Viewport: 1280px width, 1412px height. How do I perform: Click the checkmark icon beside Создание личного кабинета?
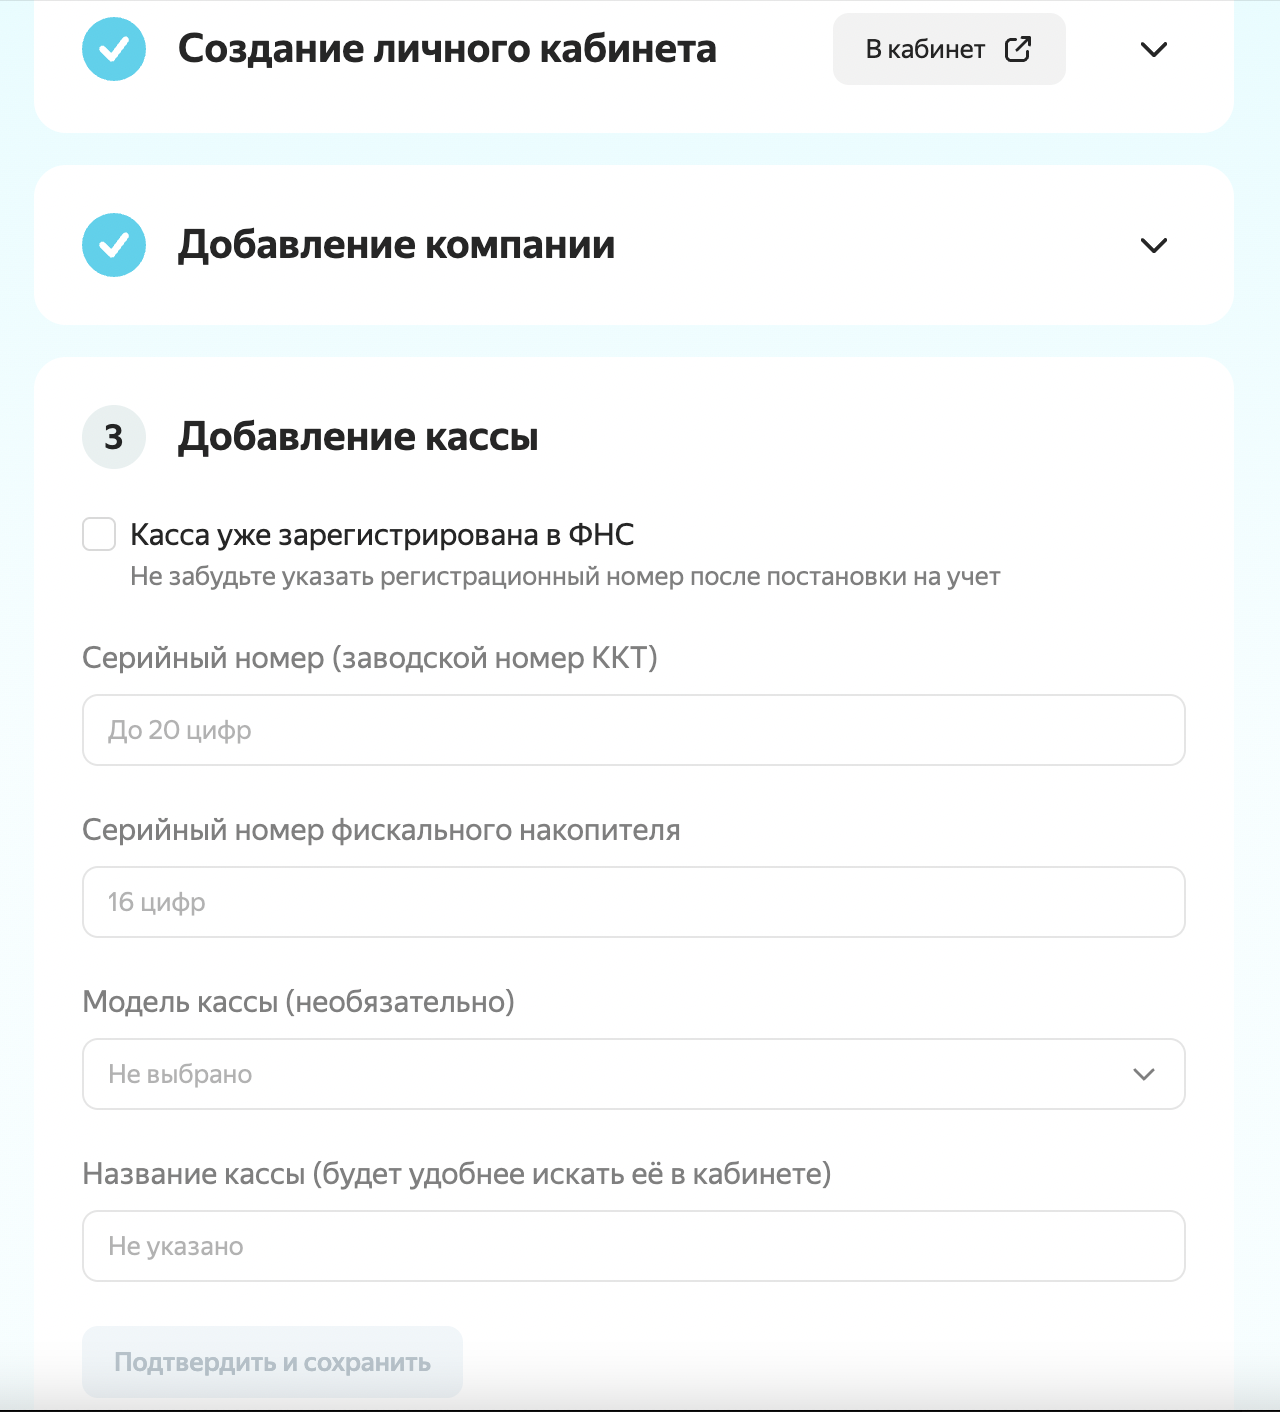(114, 49)
